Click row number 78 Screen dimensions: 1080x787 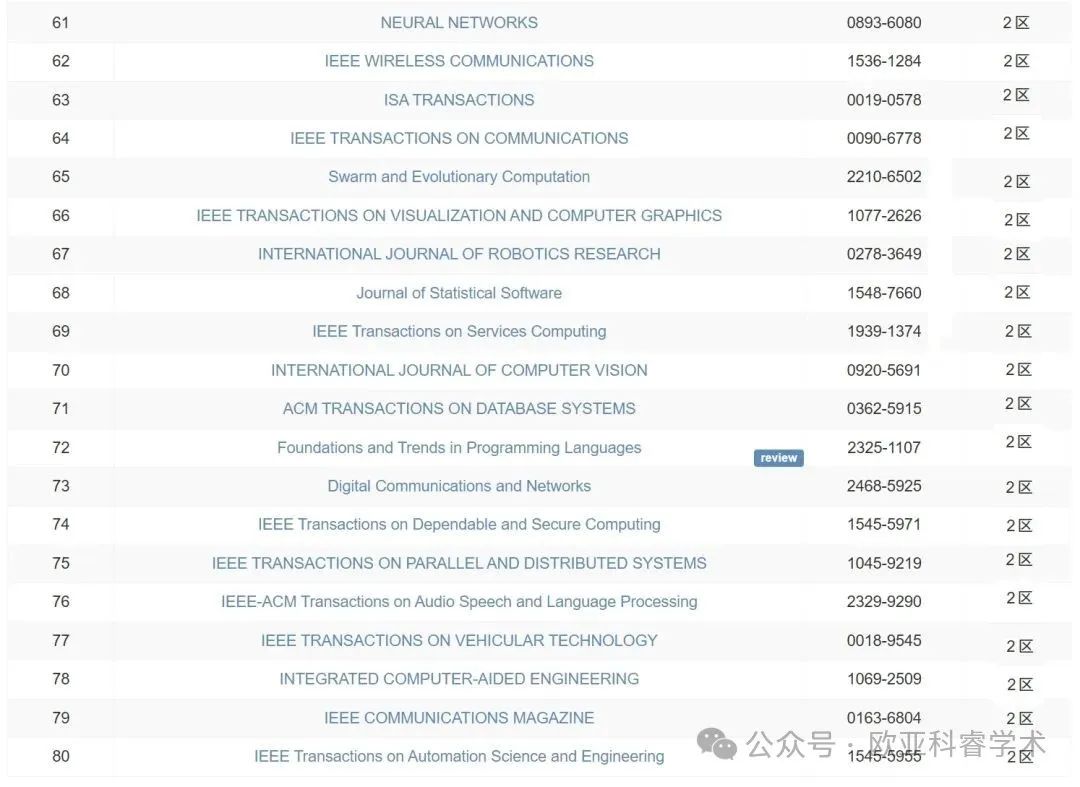tap(61, 679)
